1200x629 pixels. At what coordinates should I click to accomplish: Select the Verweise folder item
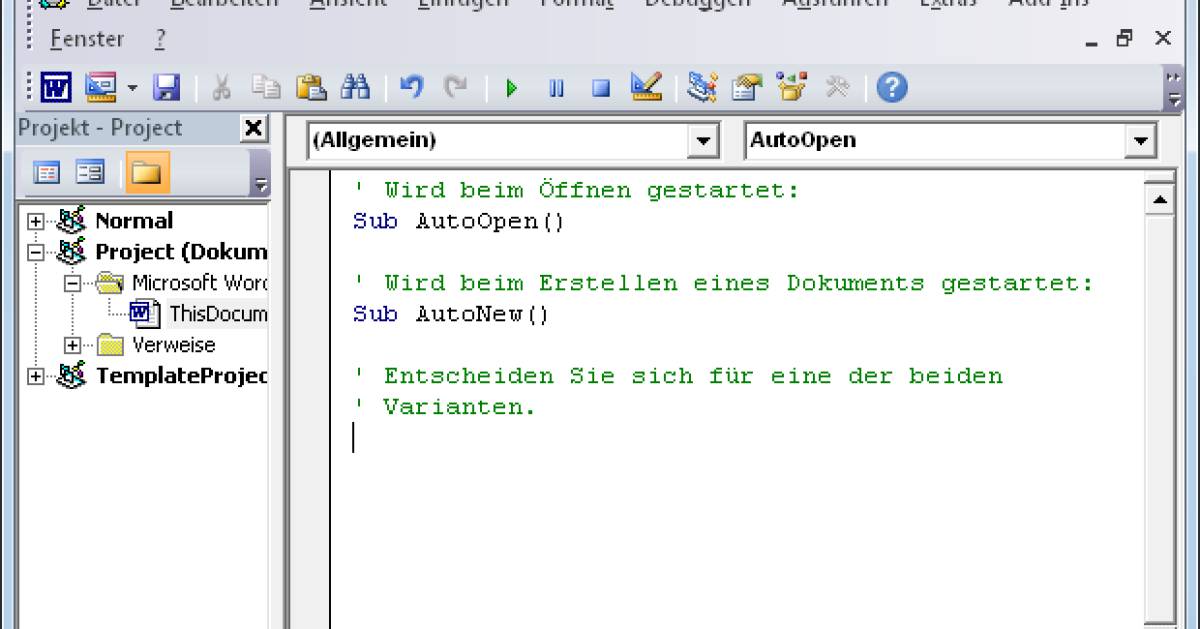tap(173, 345)
